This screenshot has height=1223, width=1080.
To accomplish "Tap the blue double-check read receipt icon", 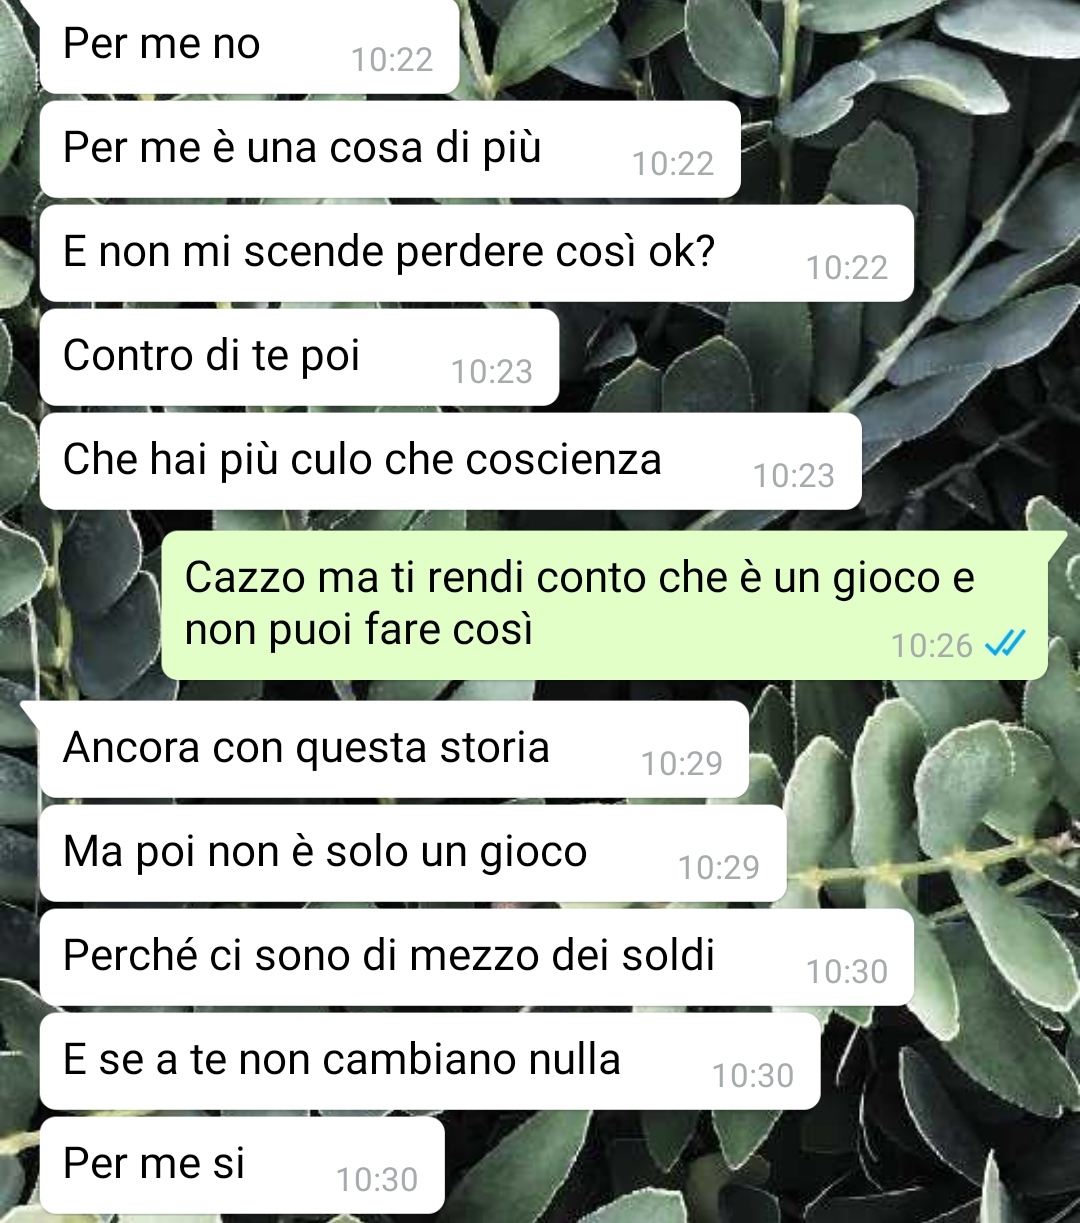I will point(1005,645).
